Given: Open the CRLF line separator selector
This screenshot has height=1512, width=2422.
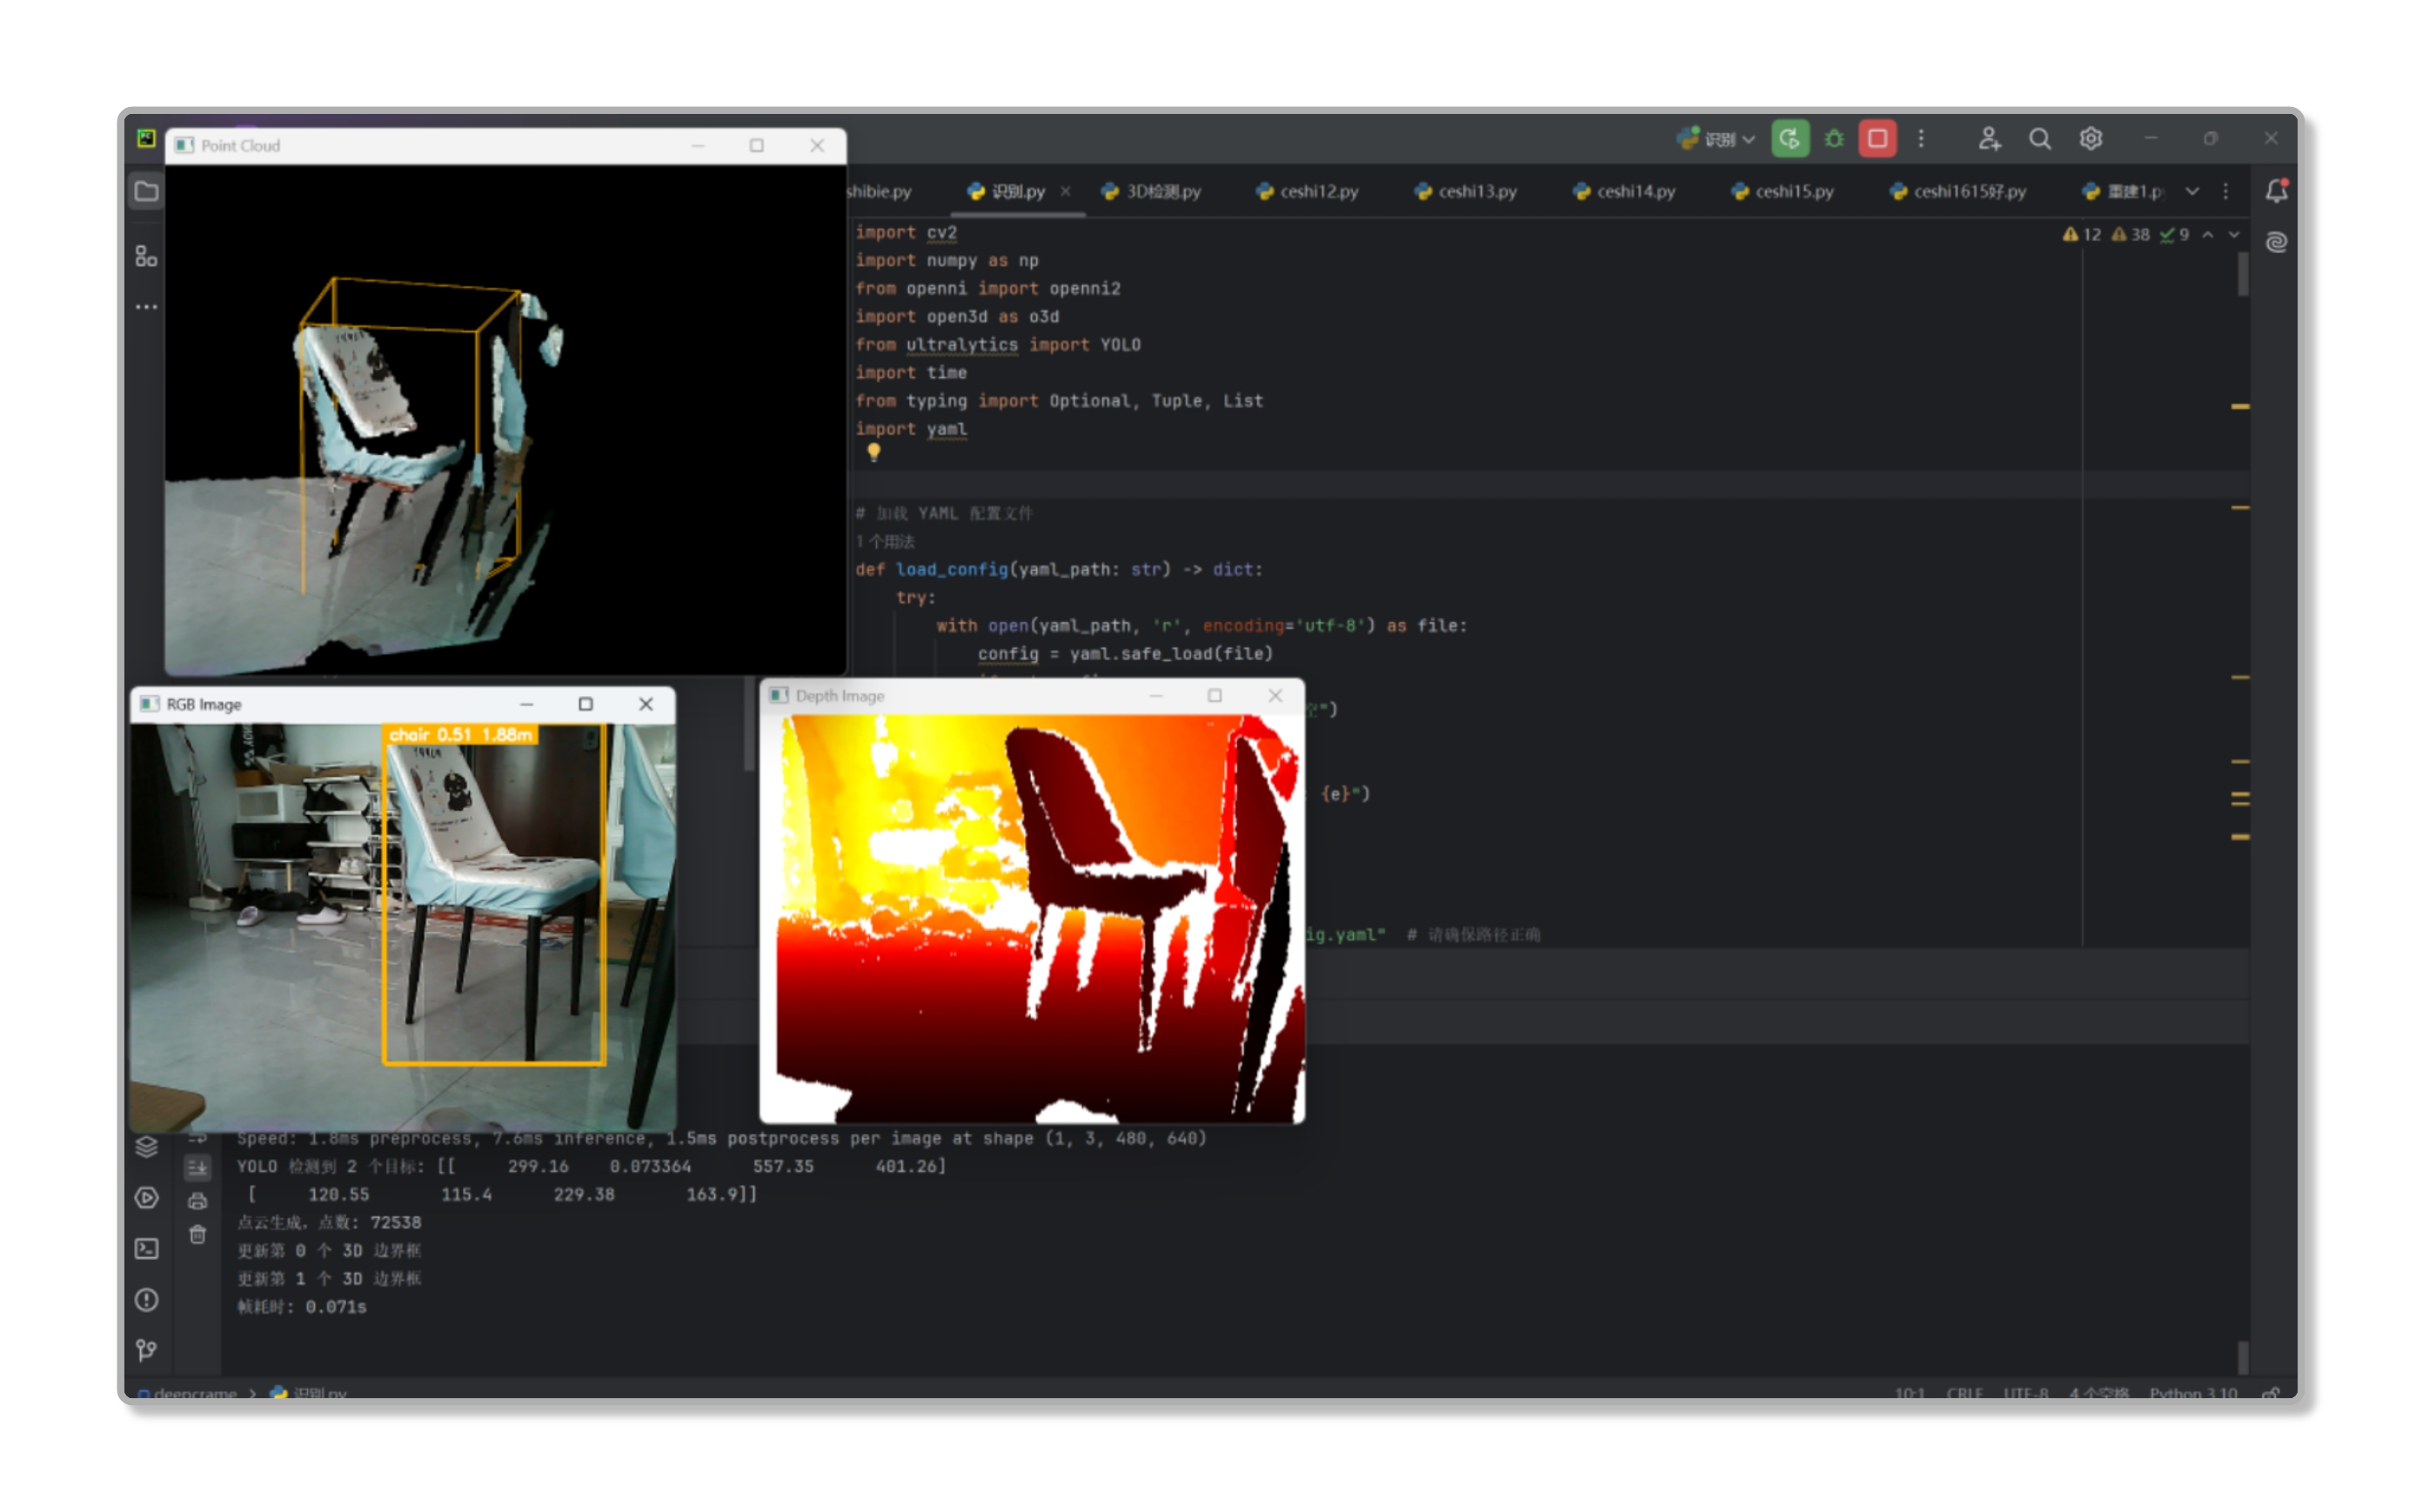Looking at the screenshot, I should 1964,1392.
